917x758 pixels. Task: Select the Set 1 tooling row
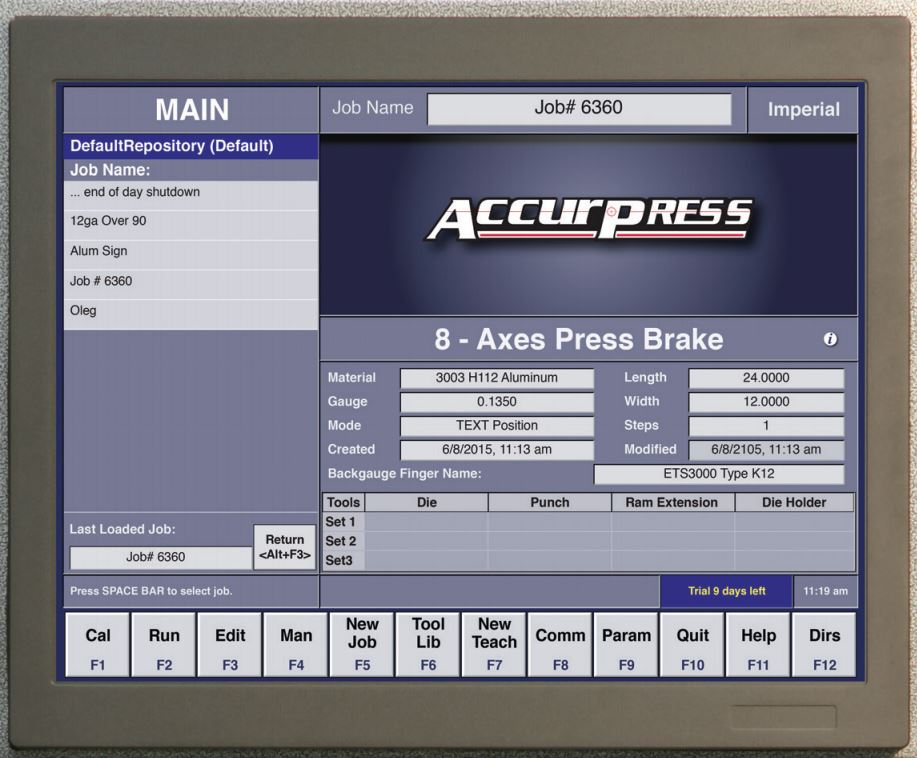[340, 521]
